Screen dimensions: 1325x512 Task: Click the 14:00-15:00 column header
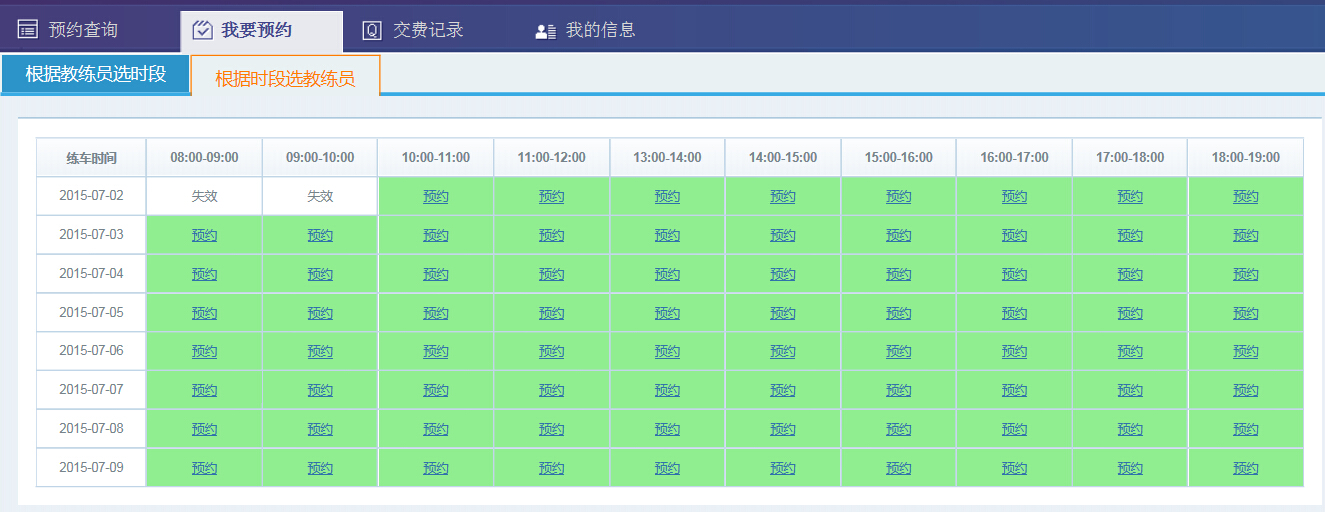(x=783, y=158)
